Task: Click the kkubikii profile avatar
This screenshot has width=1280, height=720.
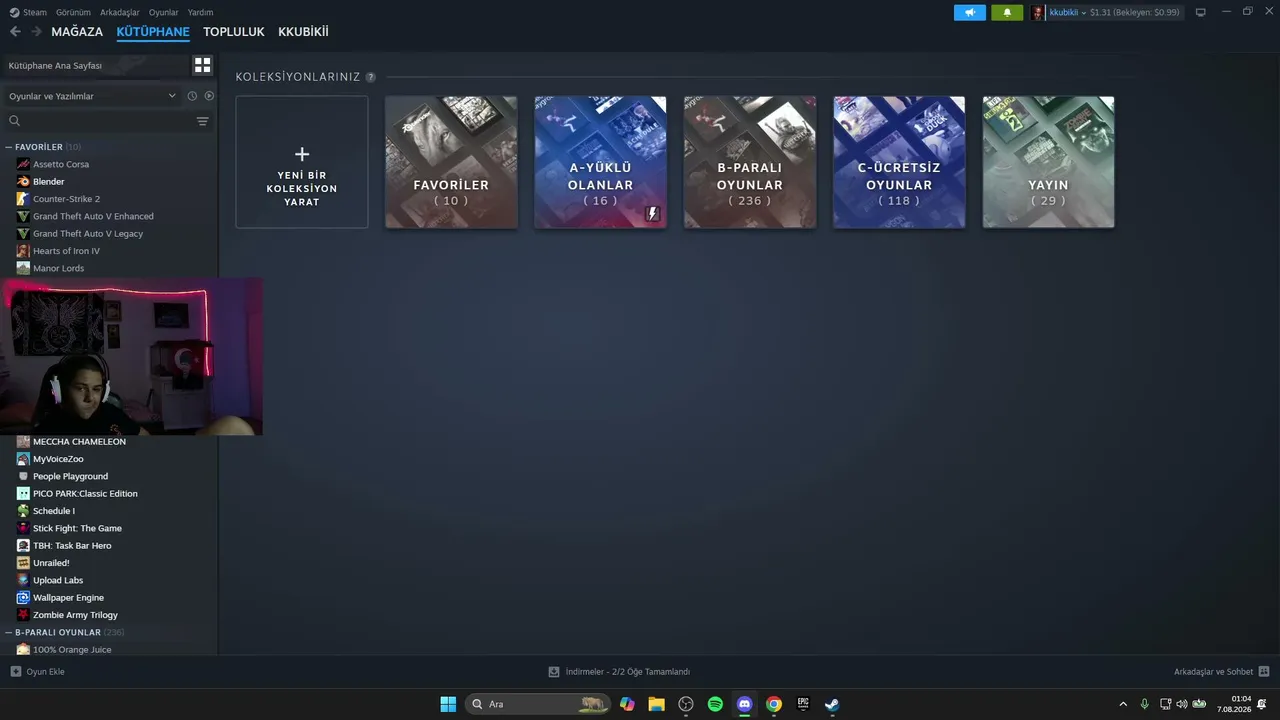Action: [1038, 12]
